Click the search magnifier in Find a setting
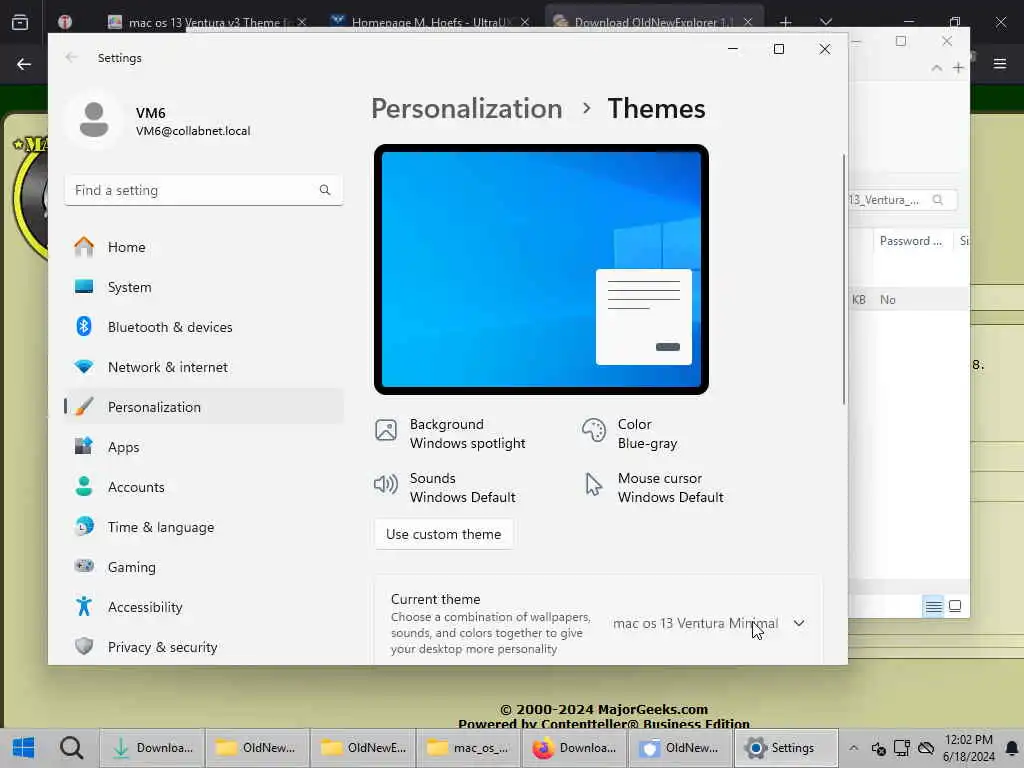Screen dimensions: 1024x768 [x=325, y=190]
